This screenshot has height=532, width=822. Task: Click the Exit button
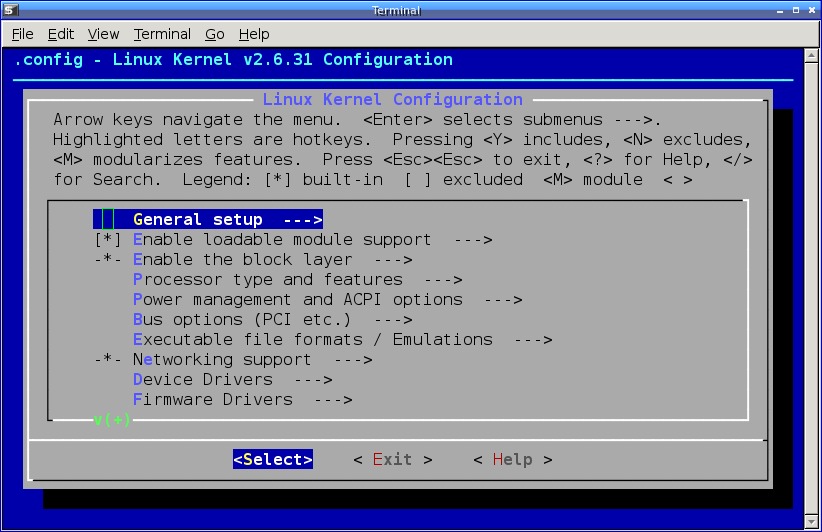coord(393,460)
